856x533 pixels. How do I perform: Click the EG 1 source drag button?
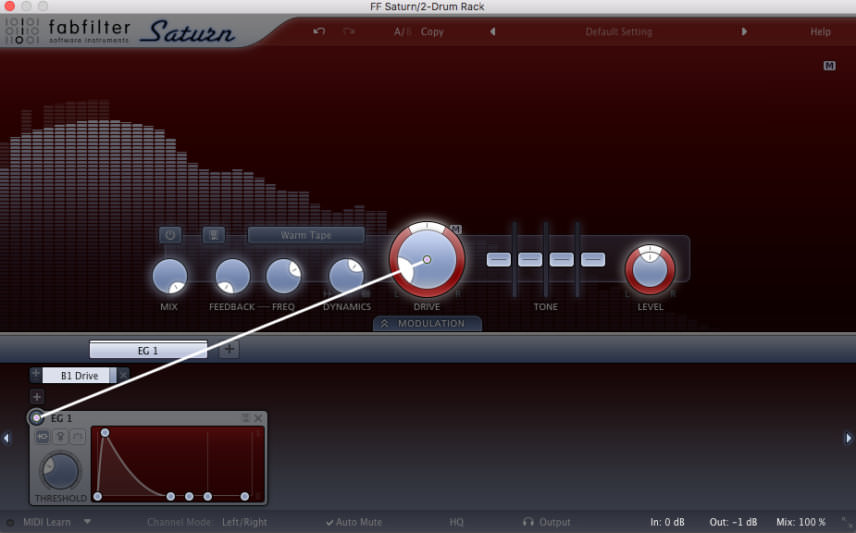(x=37, y=418)
